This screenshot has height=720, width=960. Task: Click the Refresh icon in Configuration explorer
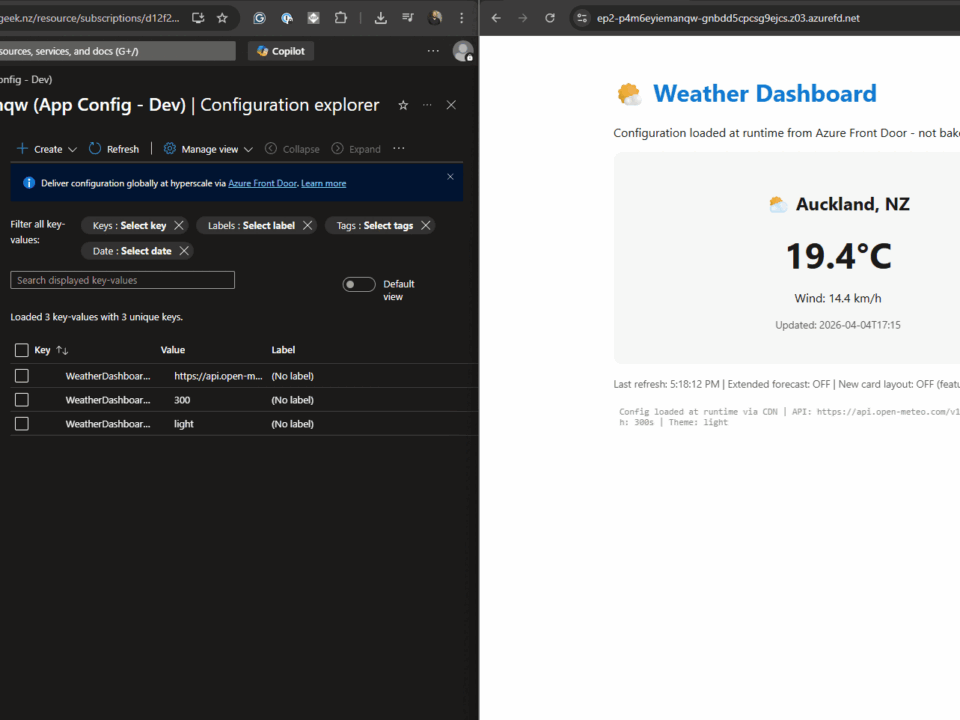click(95, 149)
